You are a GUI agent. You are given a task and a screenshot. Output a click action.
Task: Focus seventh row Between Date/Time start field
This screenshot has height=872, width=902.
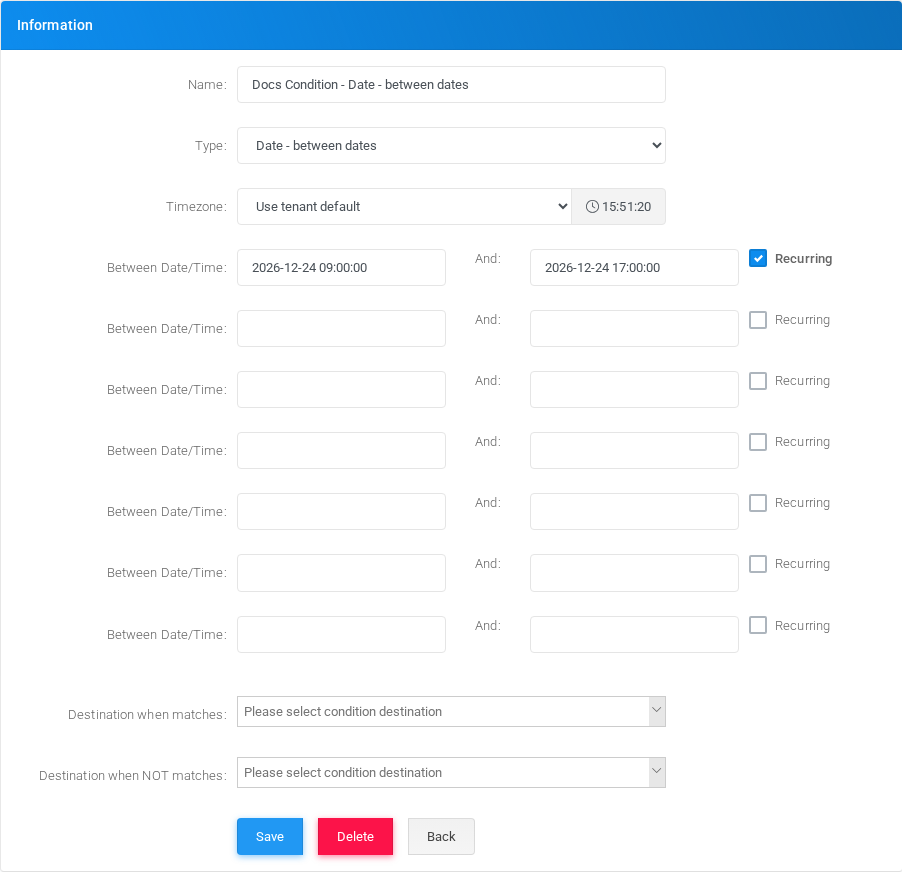tap(341, 634)
